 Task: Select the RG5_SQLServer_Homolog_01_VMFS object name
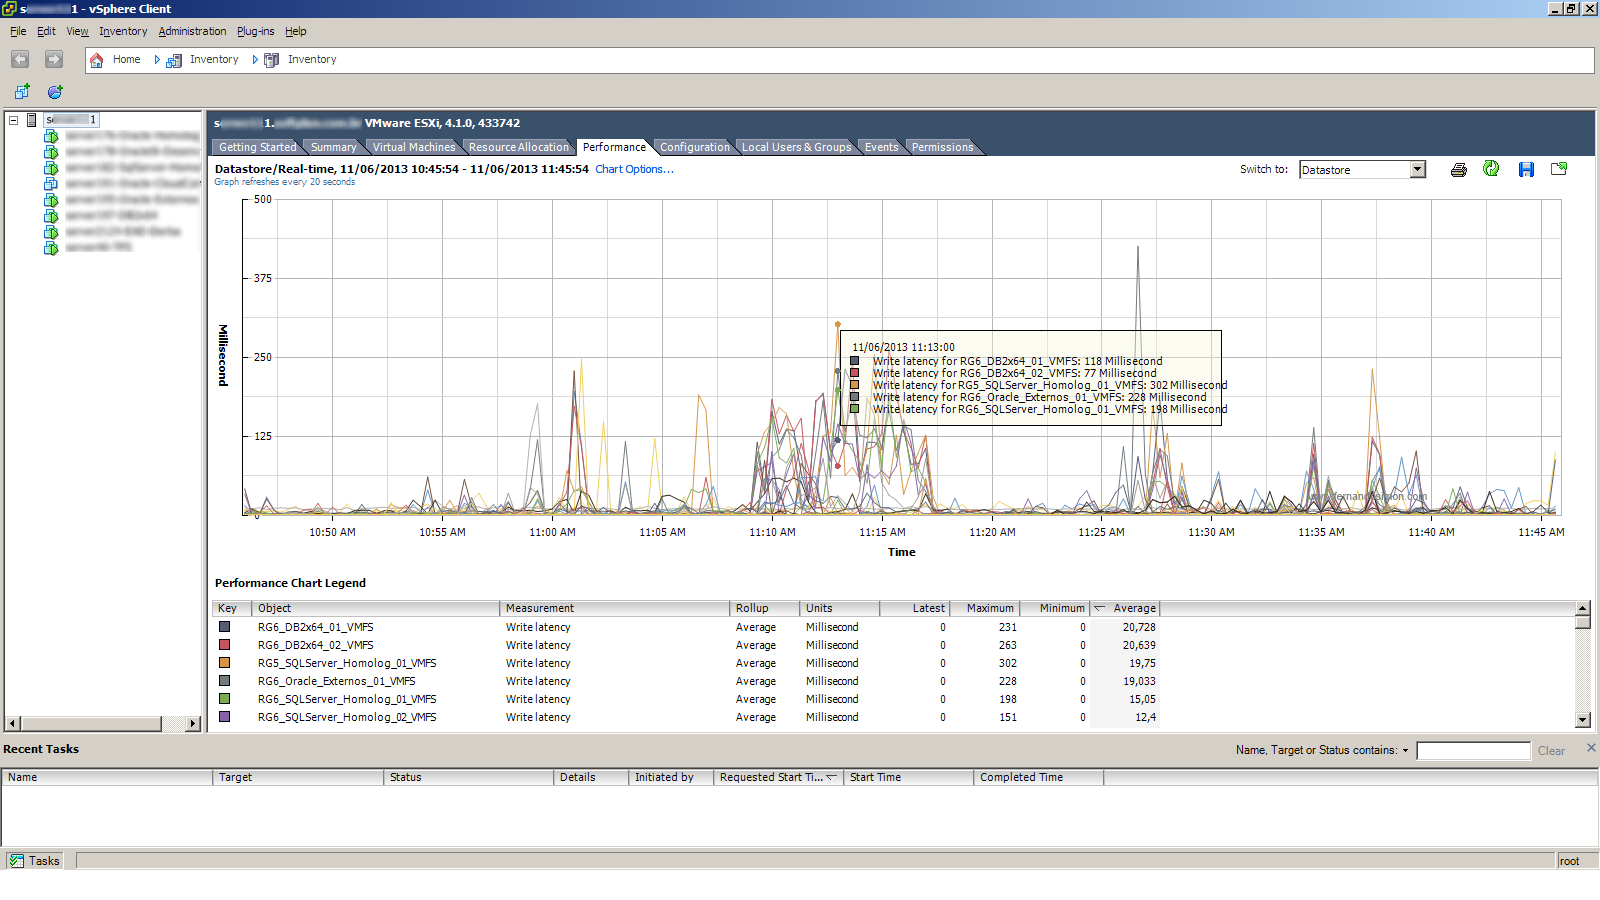(x=347, y=663)
